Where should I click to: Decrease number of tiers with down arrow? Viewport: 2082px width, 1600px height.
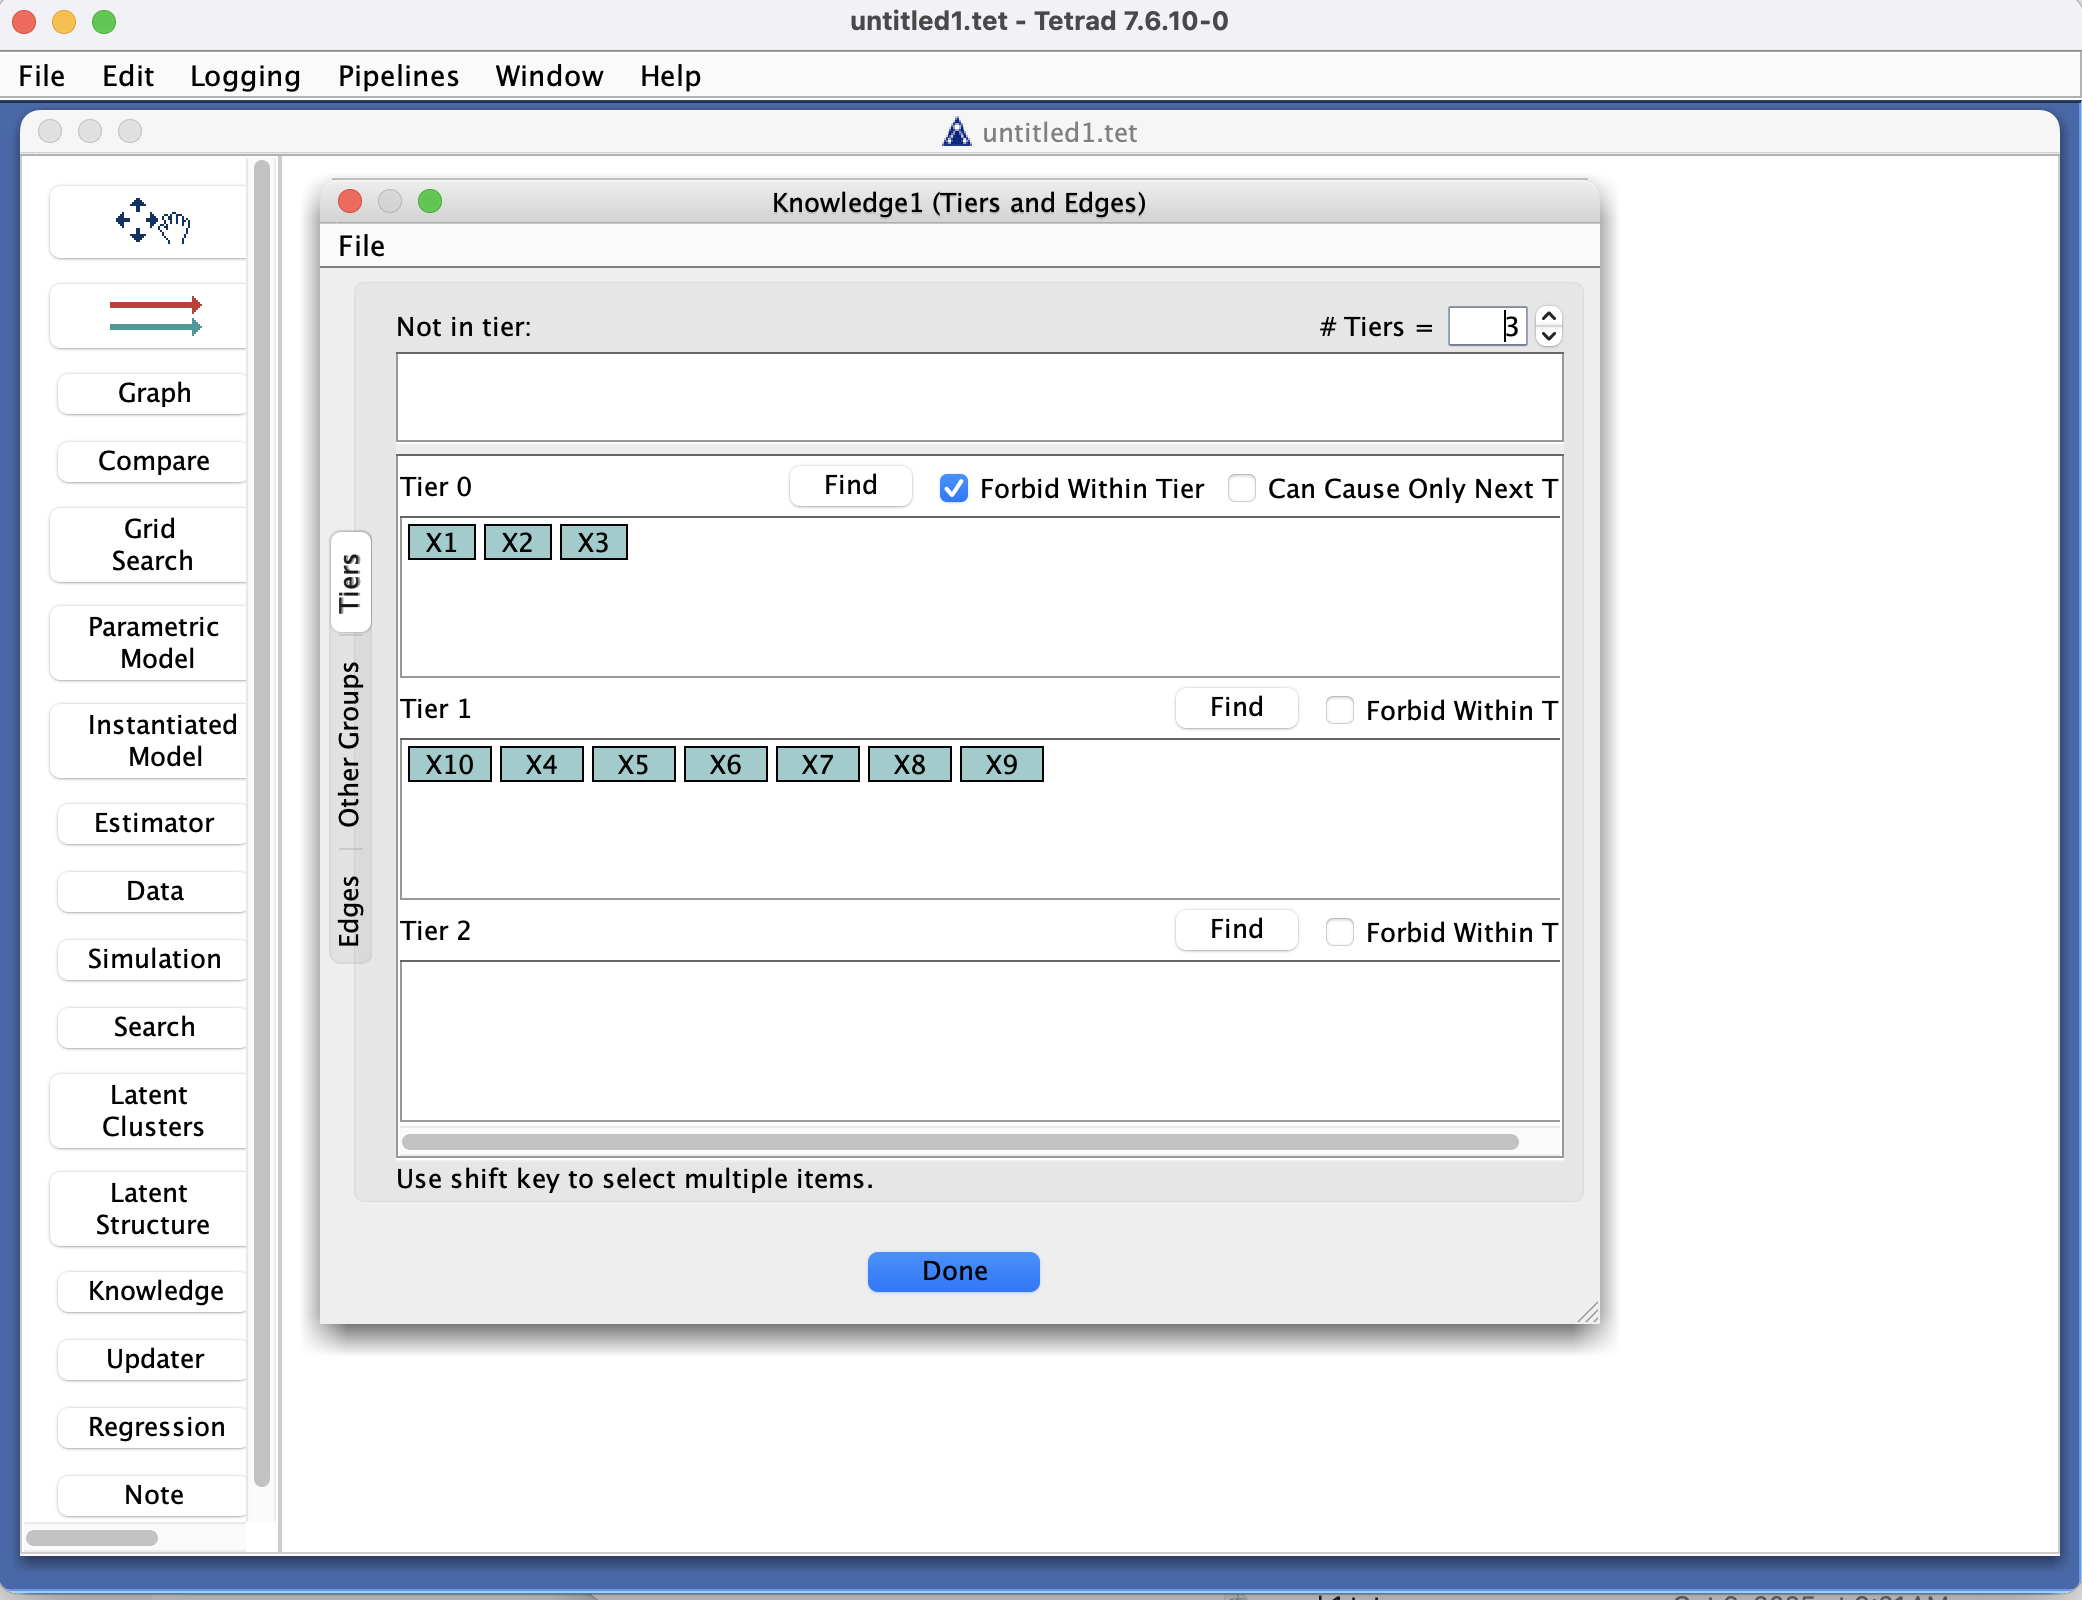pos(1549,336)
